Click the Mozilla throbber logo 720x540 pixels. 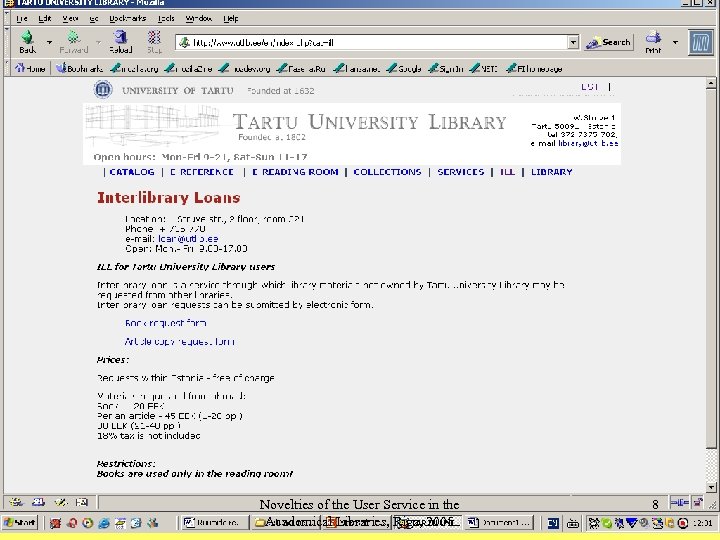[701, 42]
